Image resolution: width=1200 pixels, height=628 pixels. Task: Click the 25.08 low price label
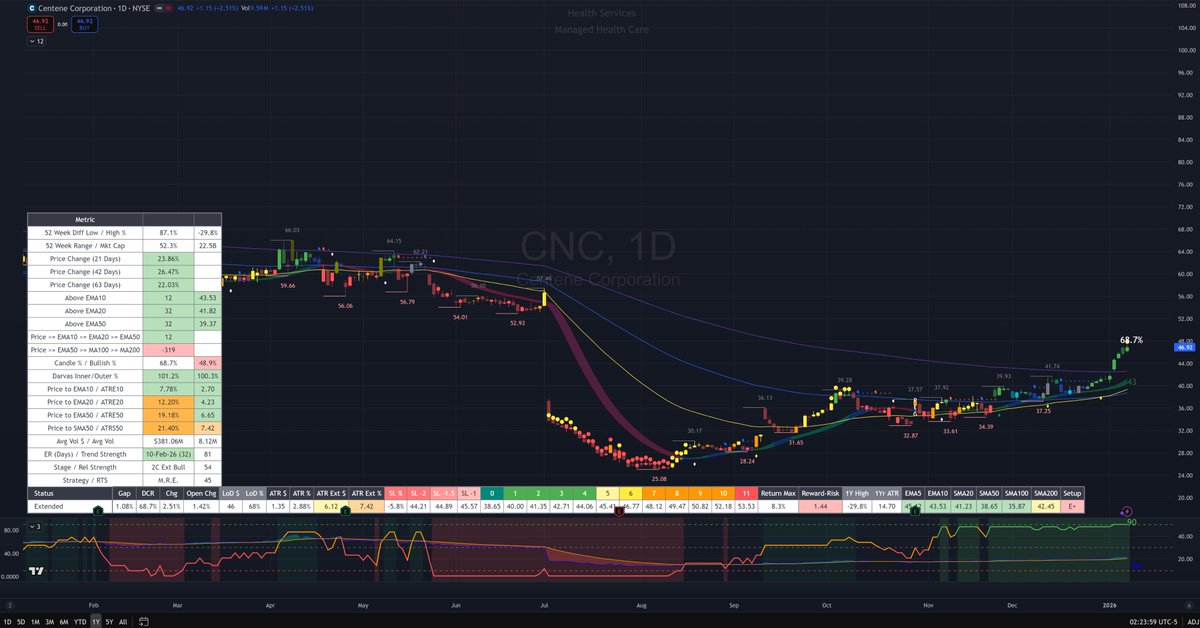658,479
